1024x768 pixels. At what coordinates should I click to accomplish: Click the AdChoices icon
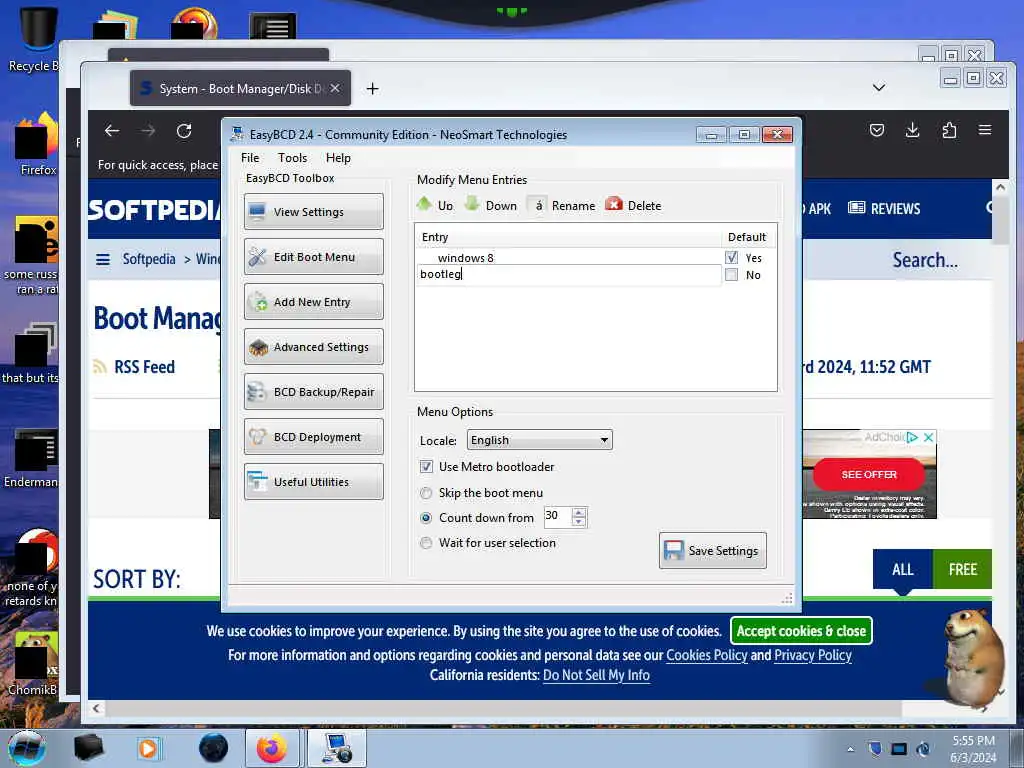[912, 437]
